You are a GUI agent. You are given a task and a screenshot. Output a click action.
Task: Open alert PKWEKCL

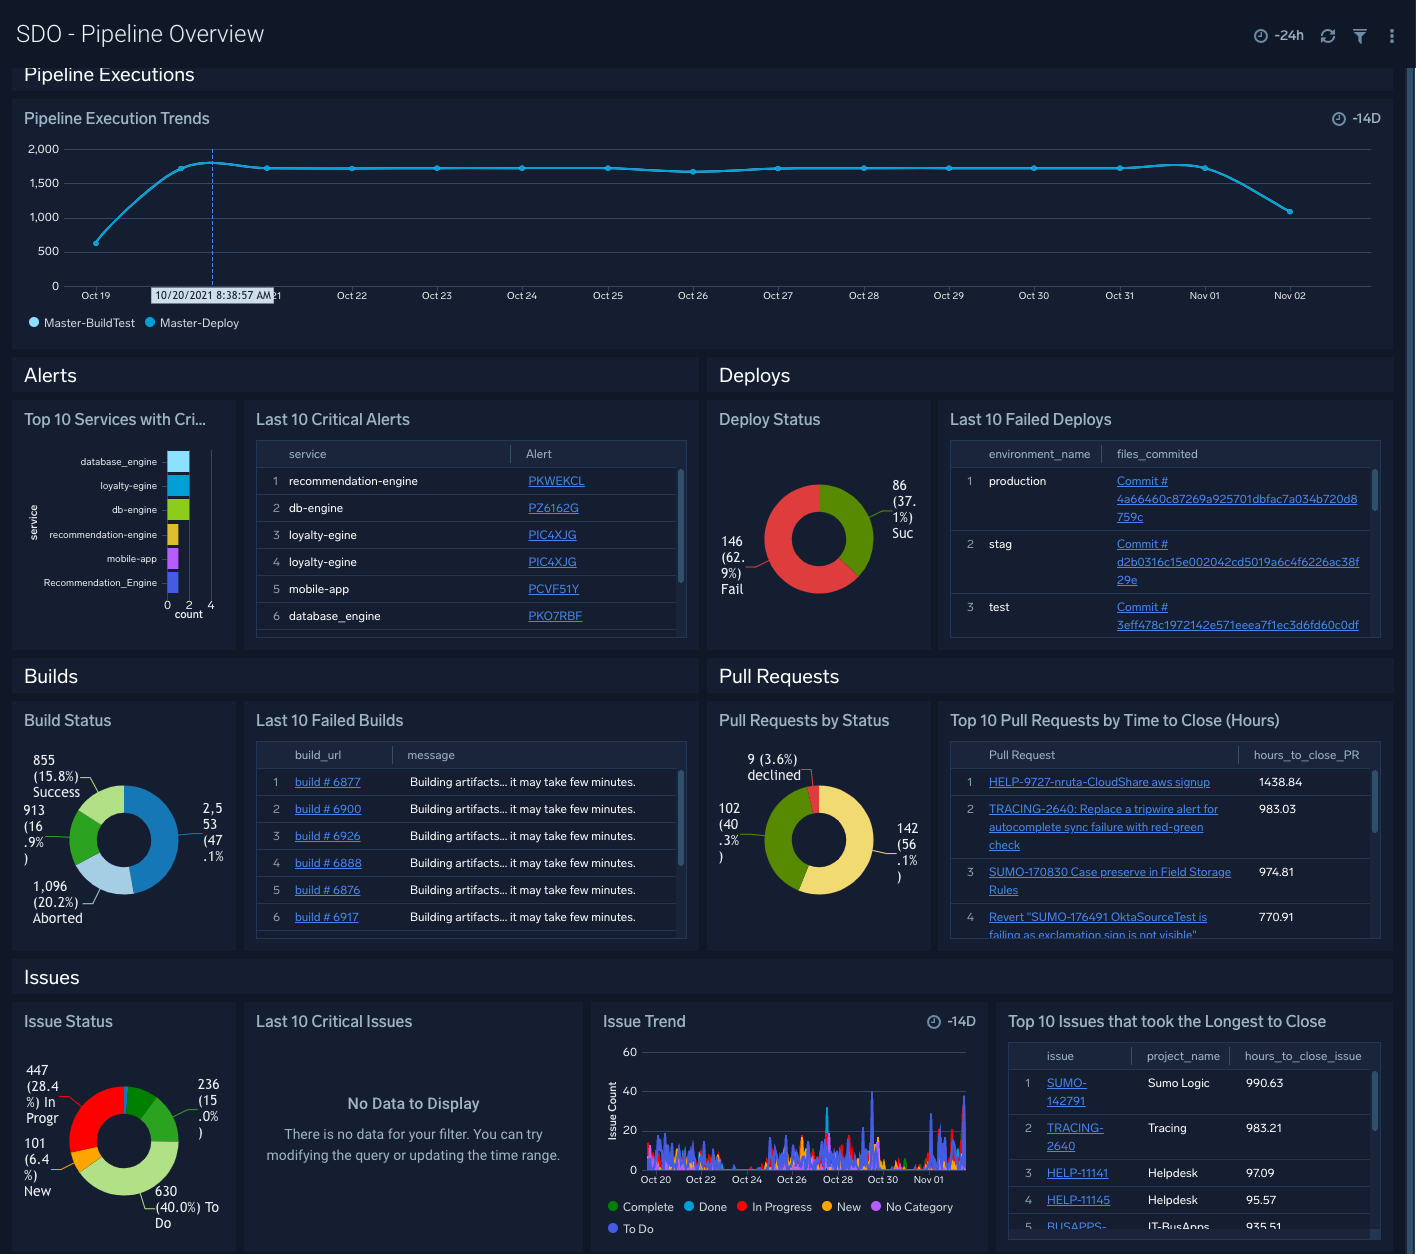[x=556, y=480]
